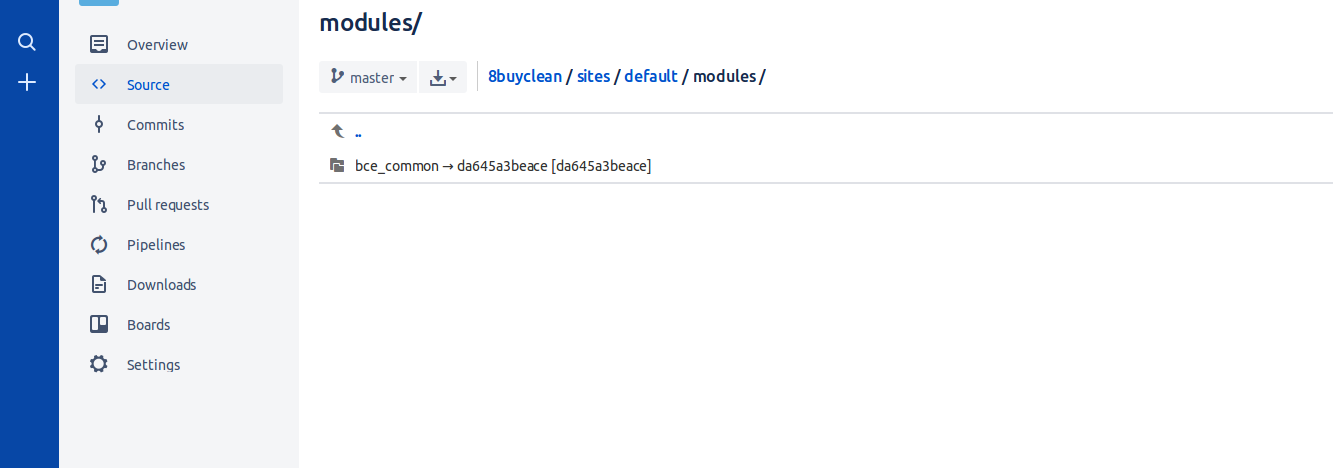Go to Pipelines section

click(179, 244)
